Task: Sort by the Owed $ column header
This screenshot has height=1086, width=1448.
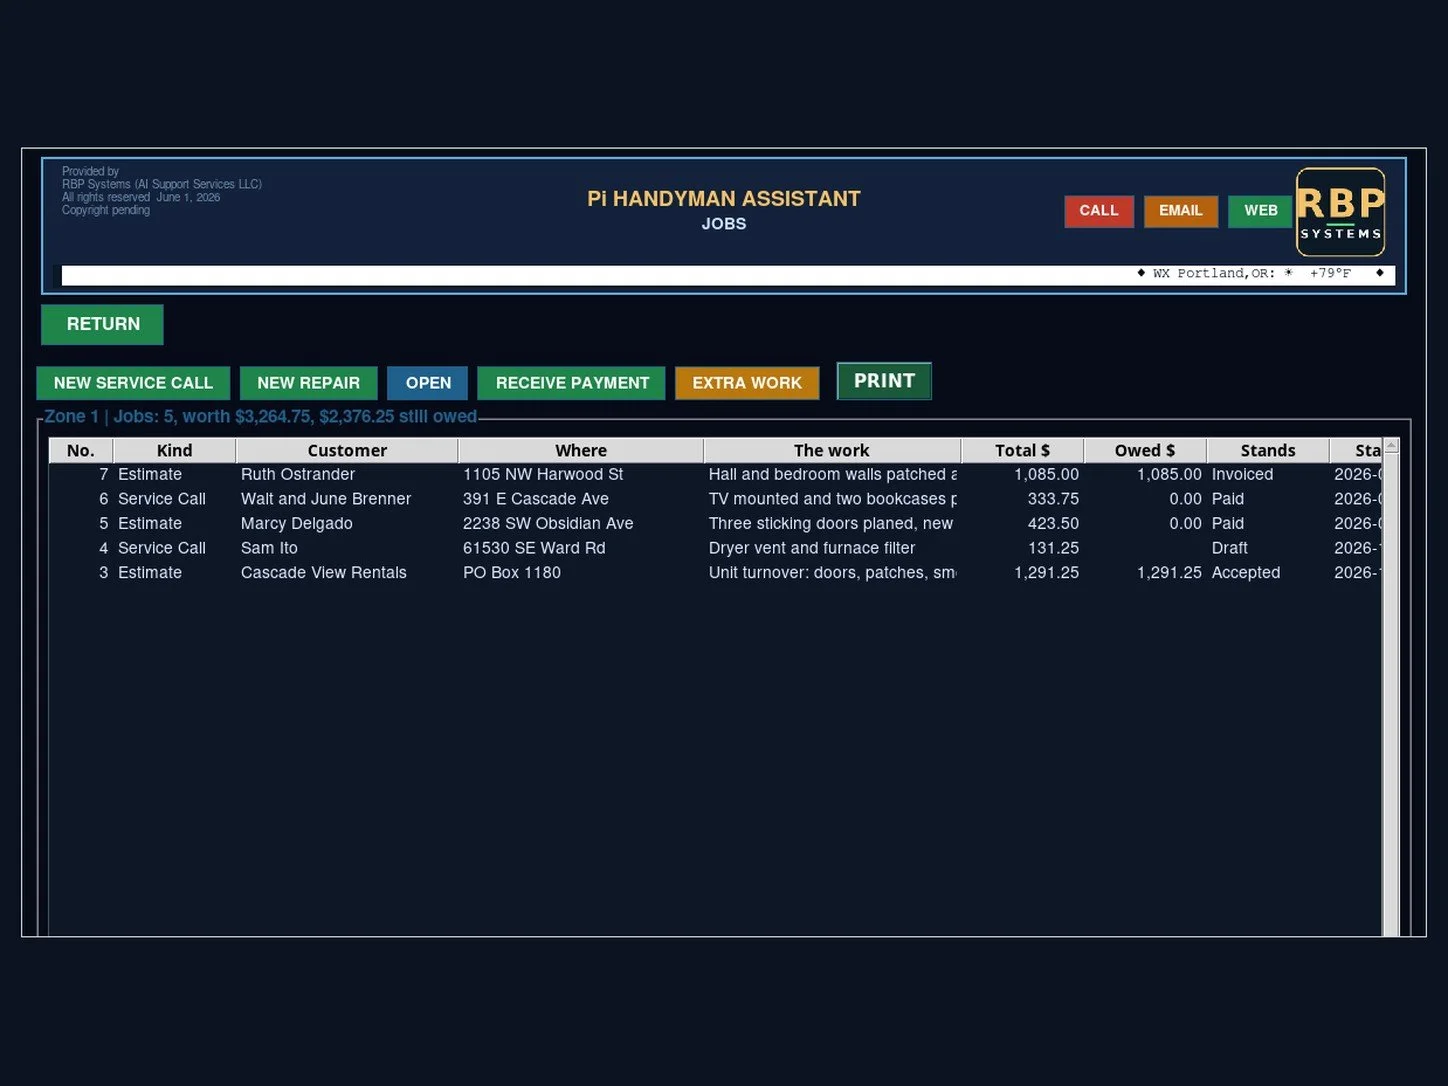Action: click(1145, 450)
